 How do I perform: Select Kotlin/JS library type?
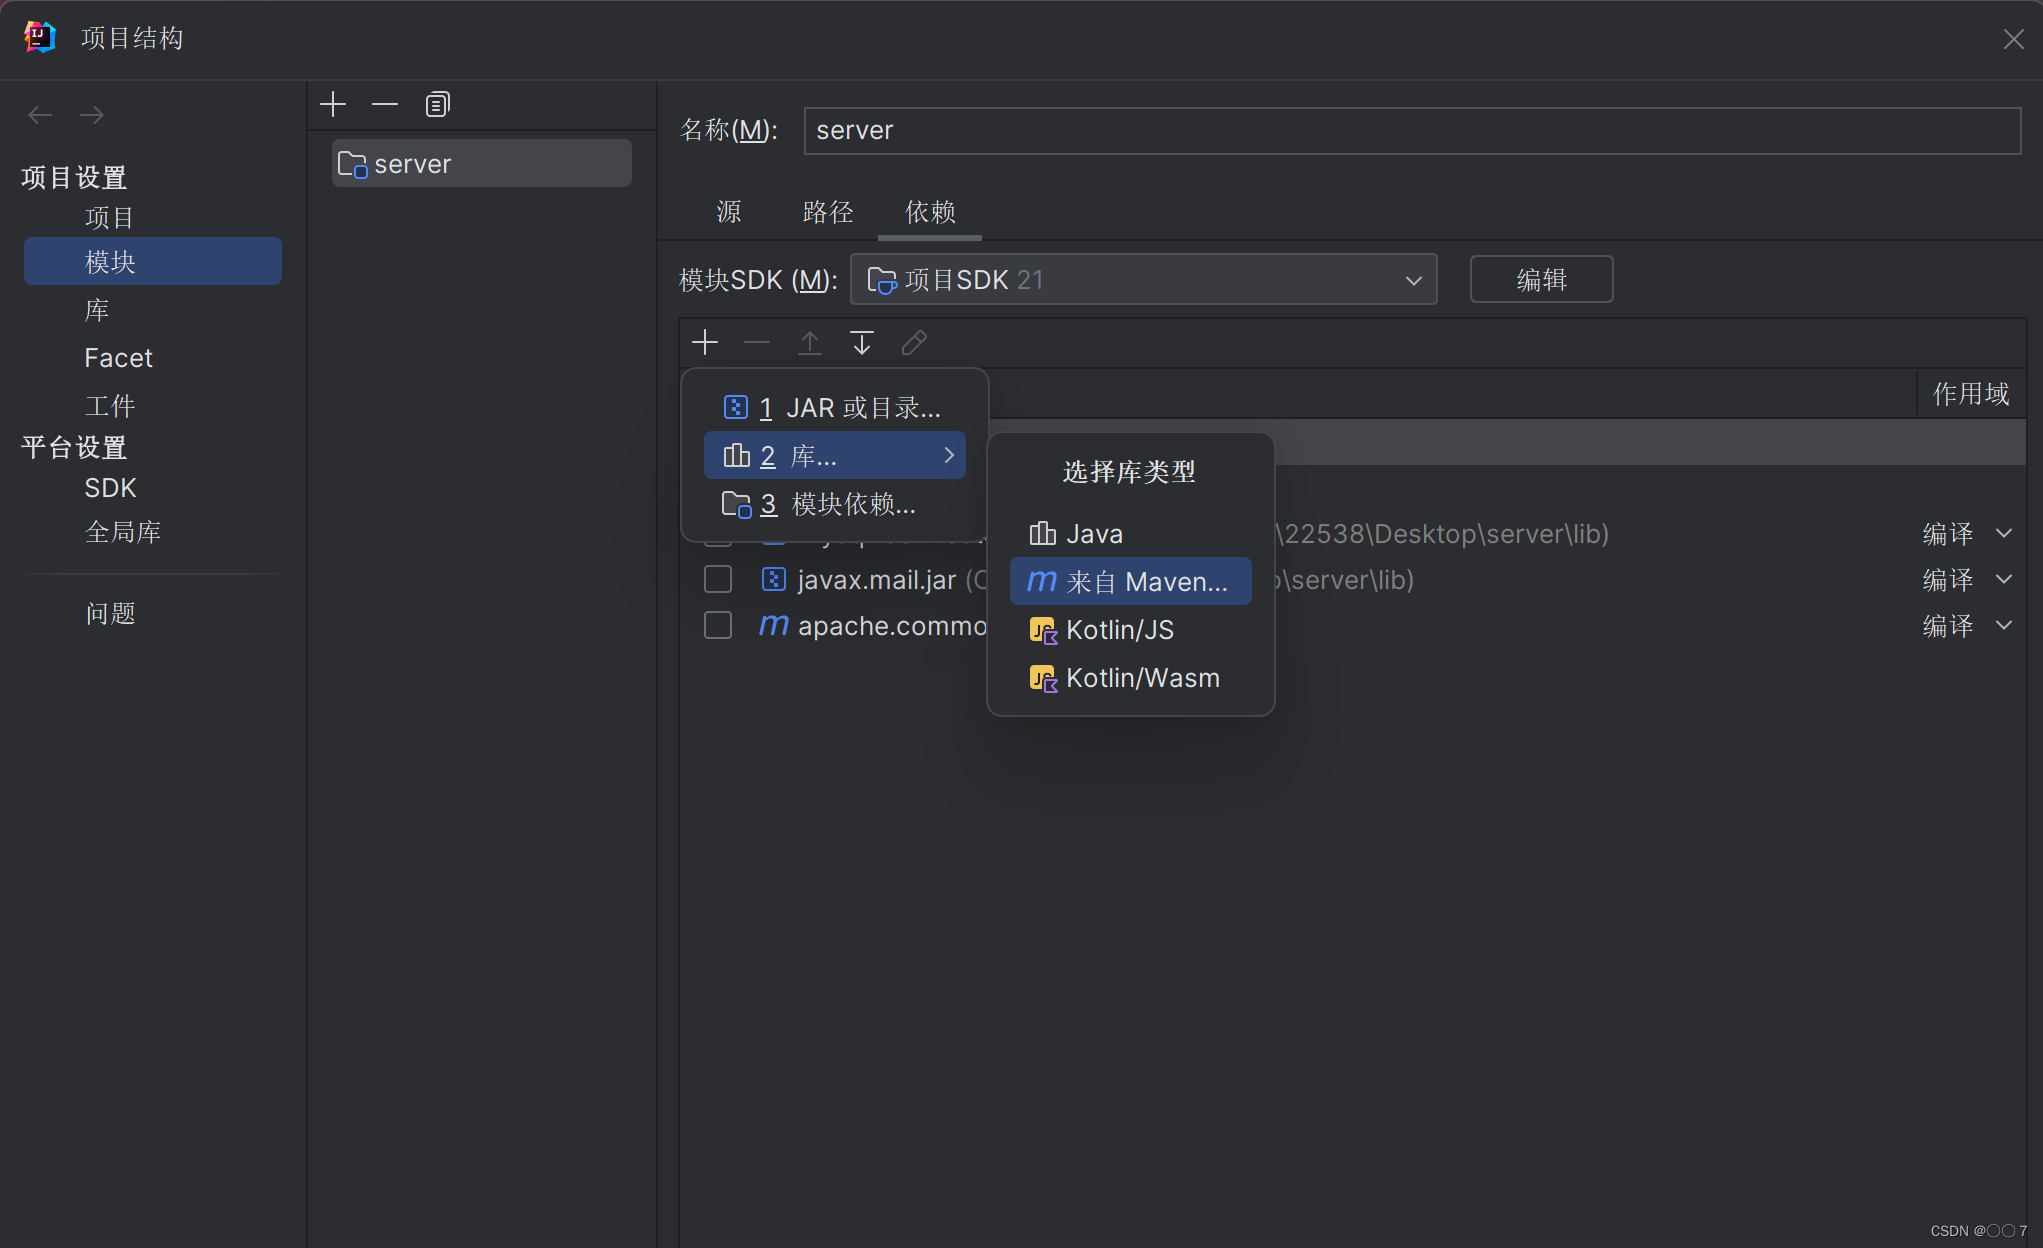tap(1119, 630)
